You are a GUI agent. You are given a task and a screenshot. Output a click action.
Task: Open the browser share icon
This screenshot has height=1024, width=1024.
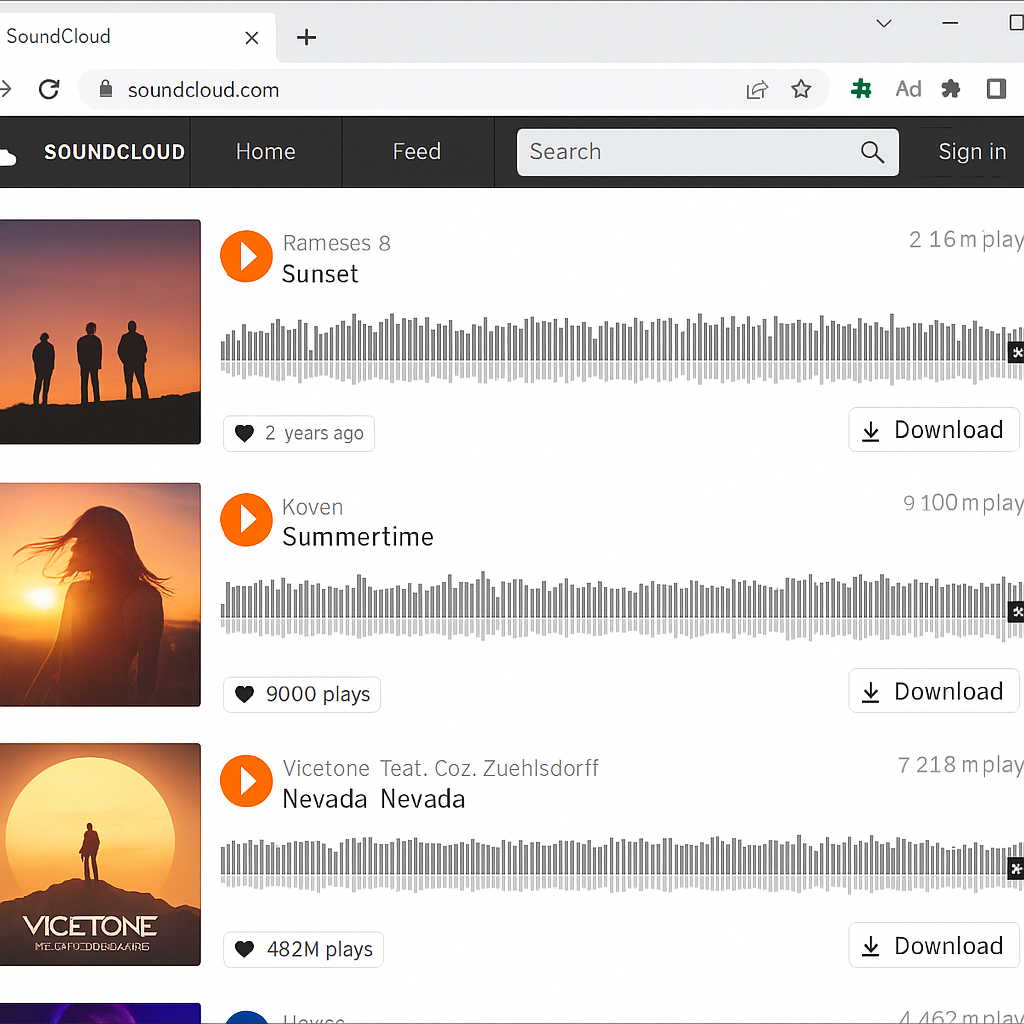tap(757, 89)
